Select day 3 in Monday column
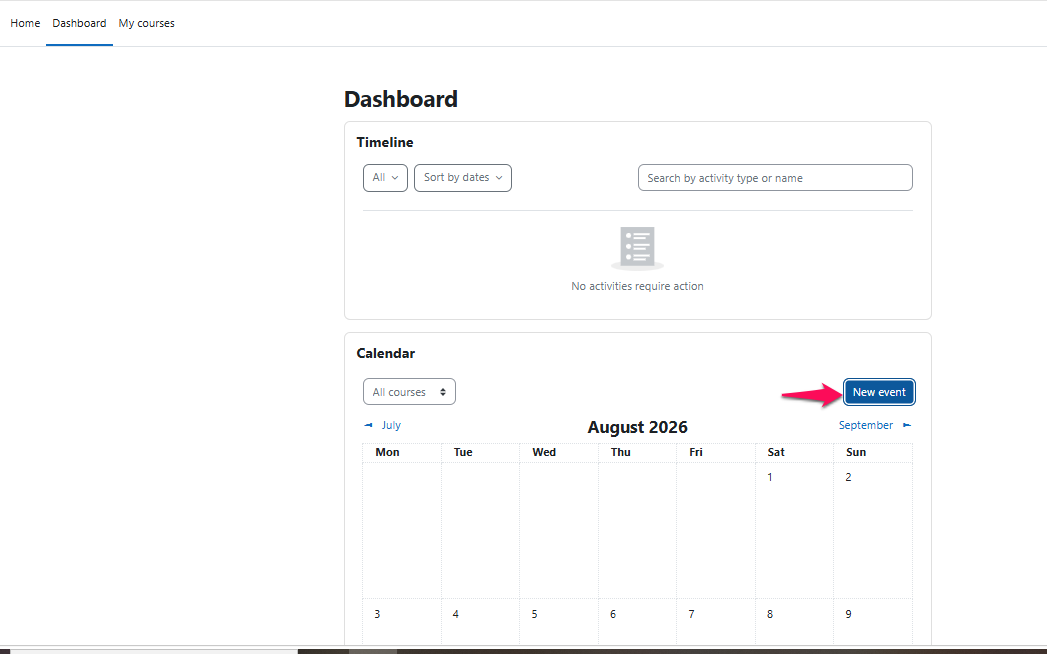1047x654 pixels. pos(377,614)
